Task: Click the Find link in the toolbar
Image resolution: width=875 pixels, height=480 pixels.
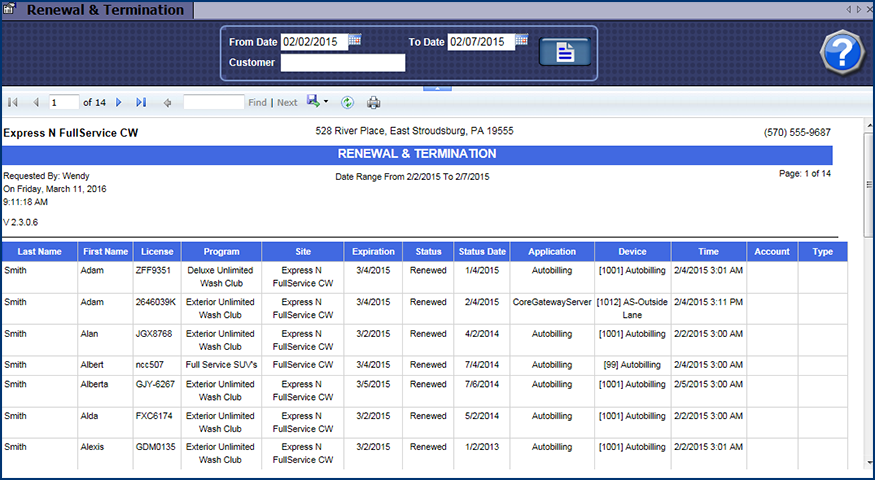Action: coord(257,103)
